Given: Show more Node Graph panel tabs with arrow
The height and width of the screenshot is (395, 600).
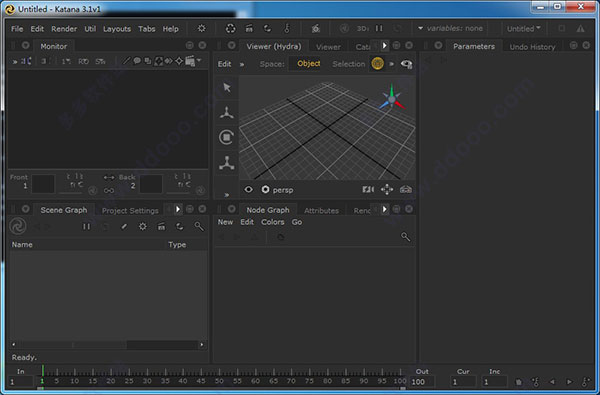Looking at the screenshot, I should click(384, 209).
